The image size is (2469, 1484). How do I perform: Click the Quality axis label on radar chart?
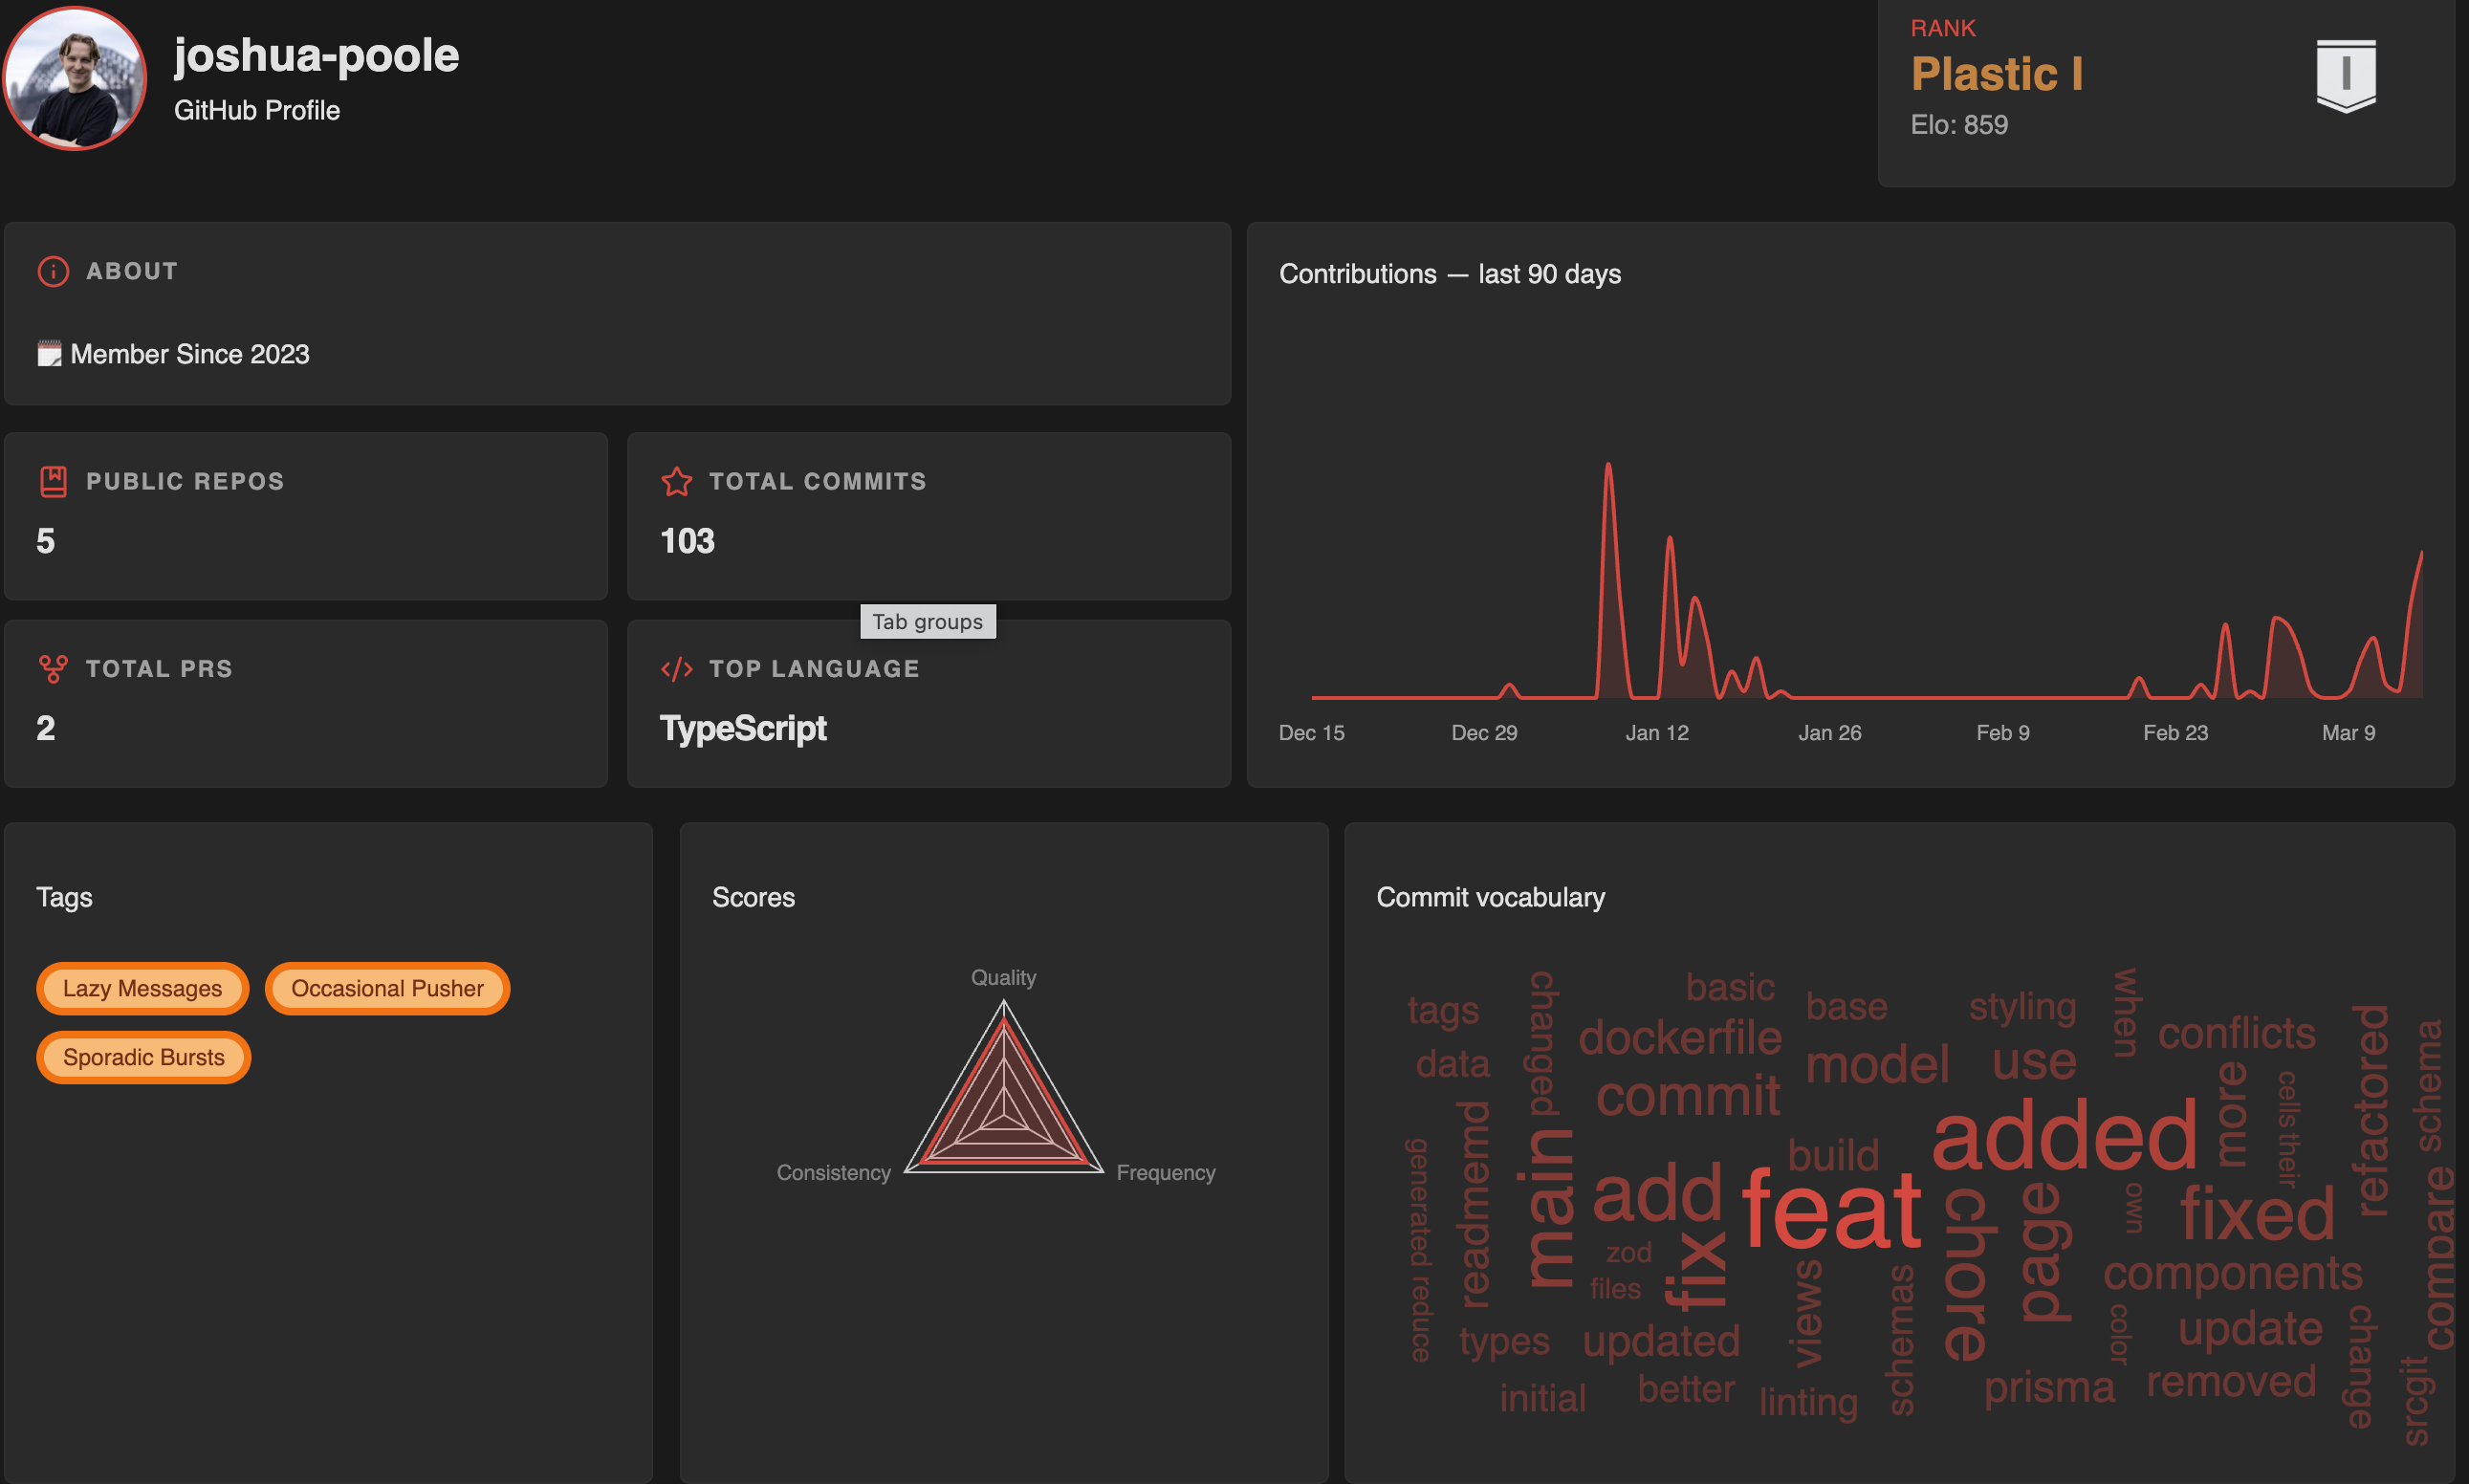click(x=1003, y=977)
